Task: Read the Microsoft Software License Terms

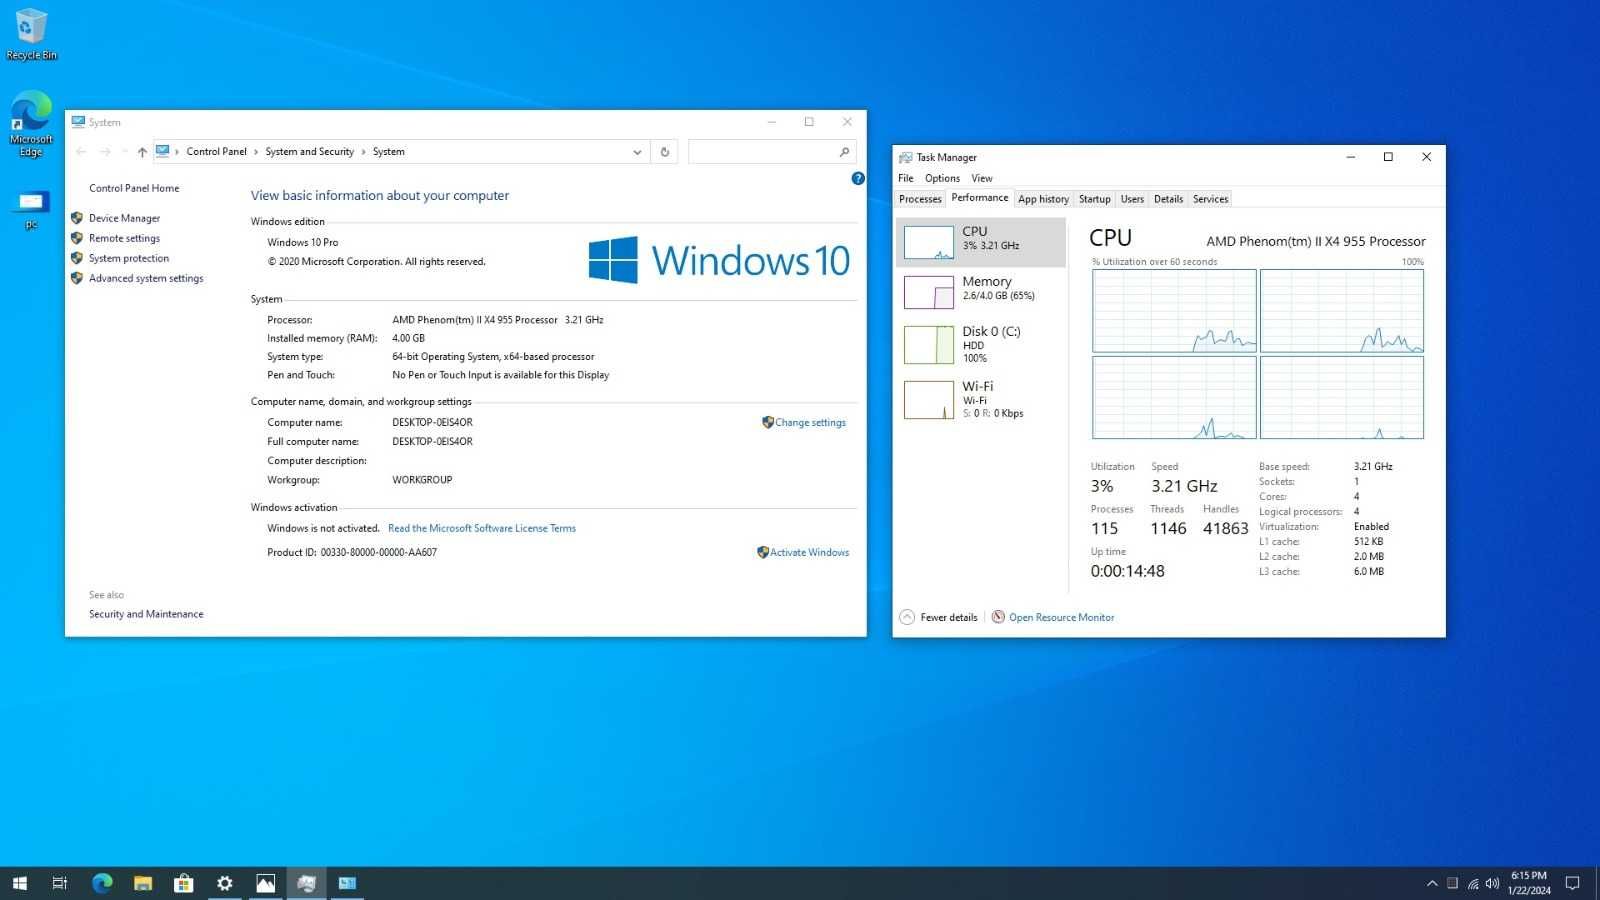Action: (x=482, y=528)
